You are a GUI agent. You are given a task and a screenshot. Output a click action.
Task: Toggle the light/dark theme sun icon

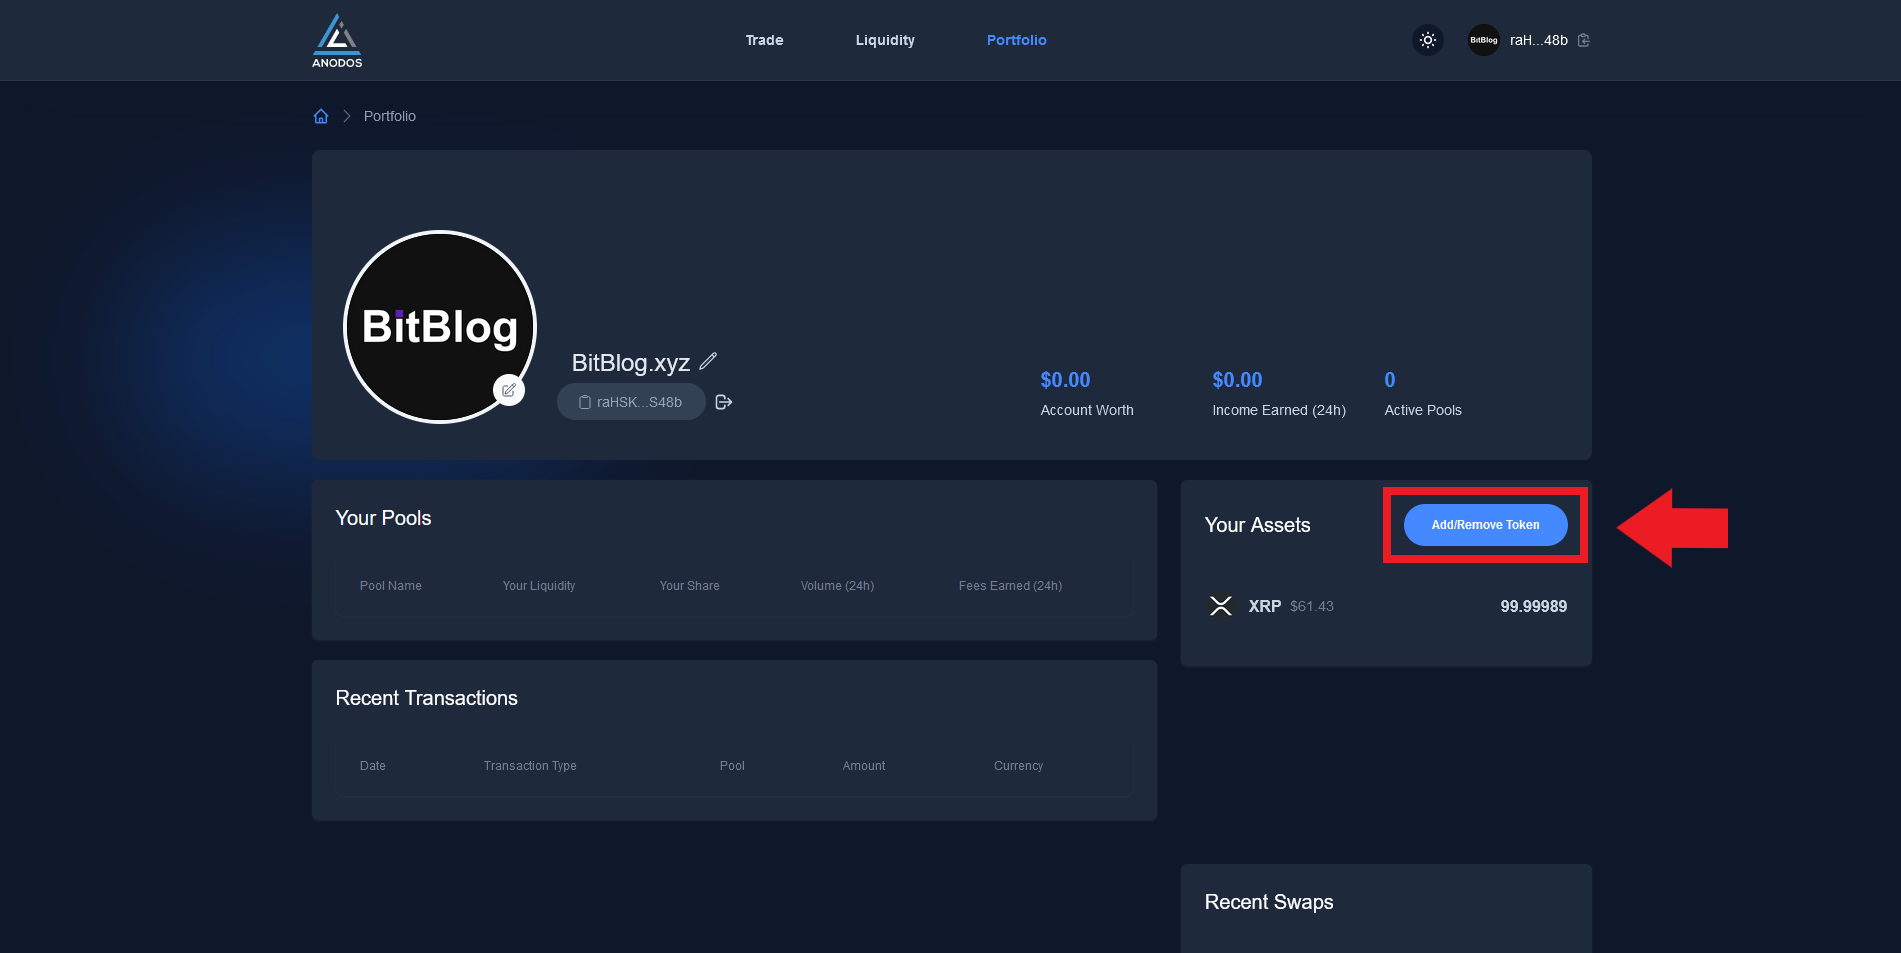1428,40
